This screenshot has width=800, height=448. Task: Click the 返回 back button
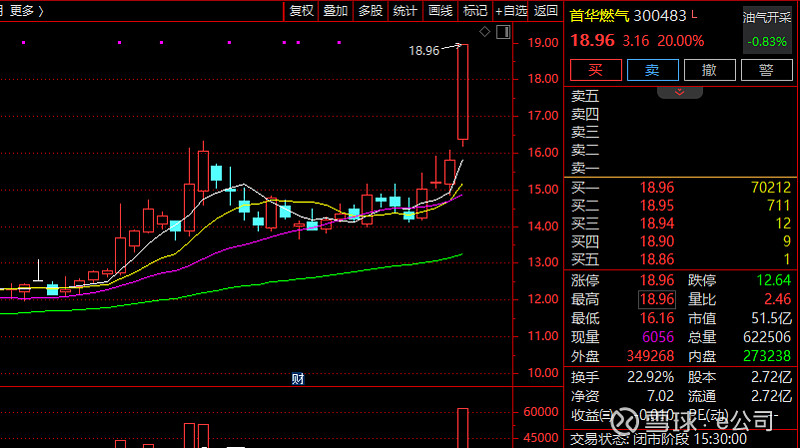pos(546,11)
